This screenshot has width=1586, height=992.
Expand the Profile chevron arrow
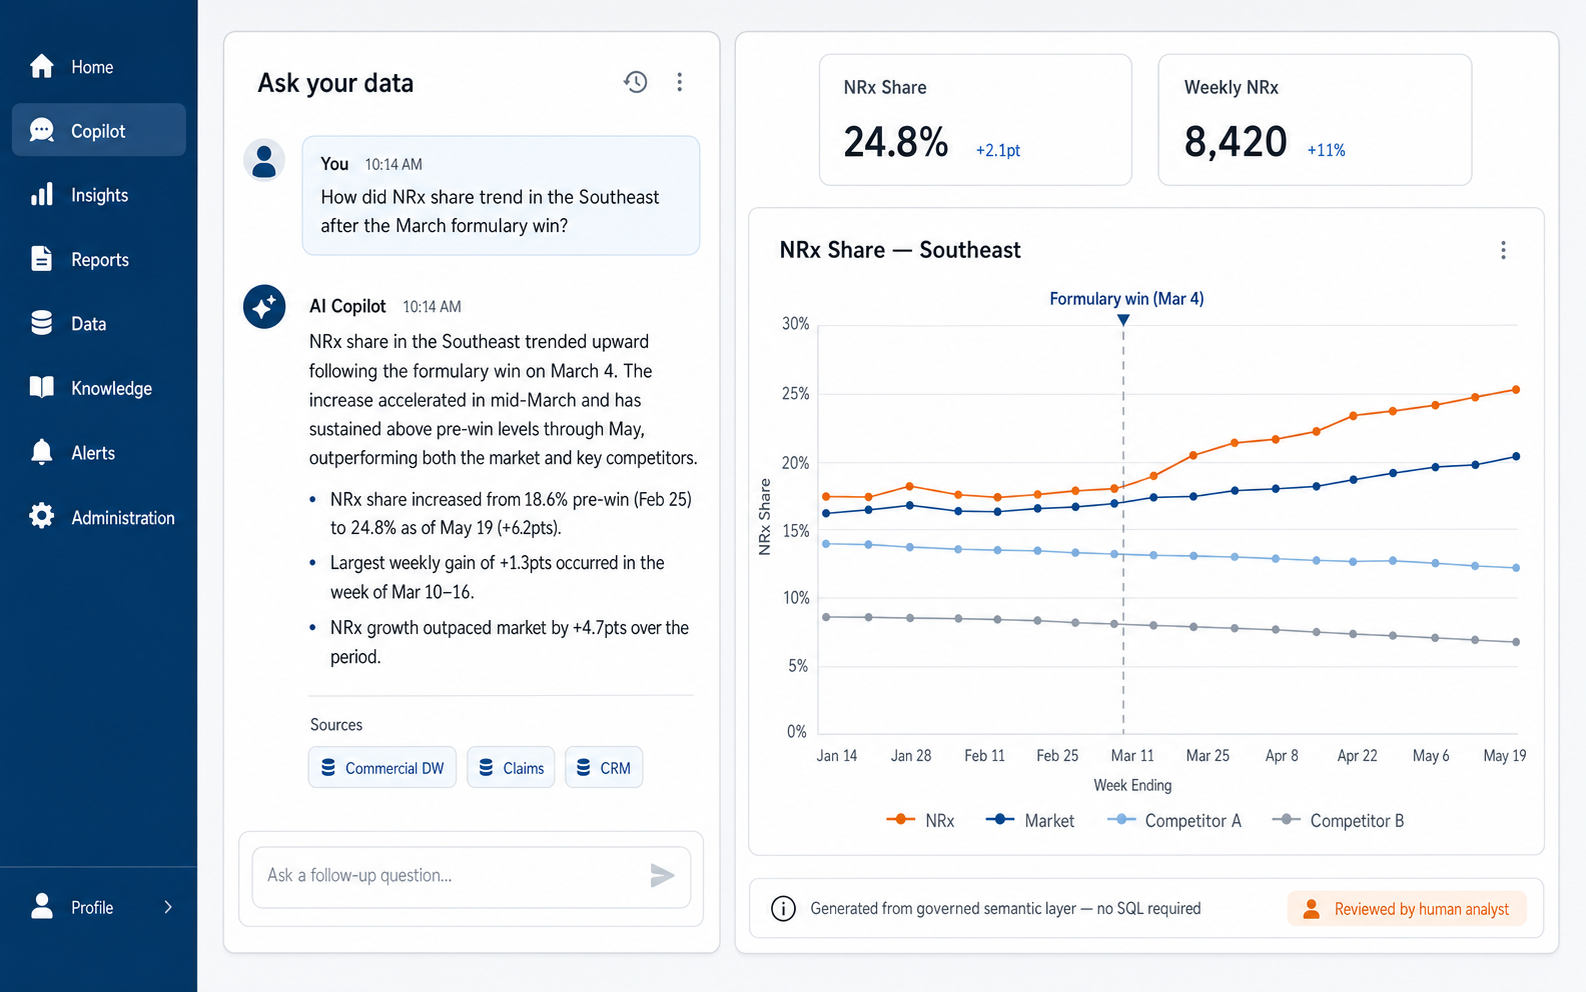coord(168,907)
